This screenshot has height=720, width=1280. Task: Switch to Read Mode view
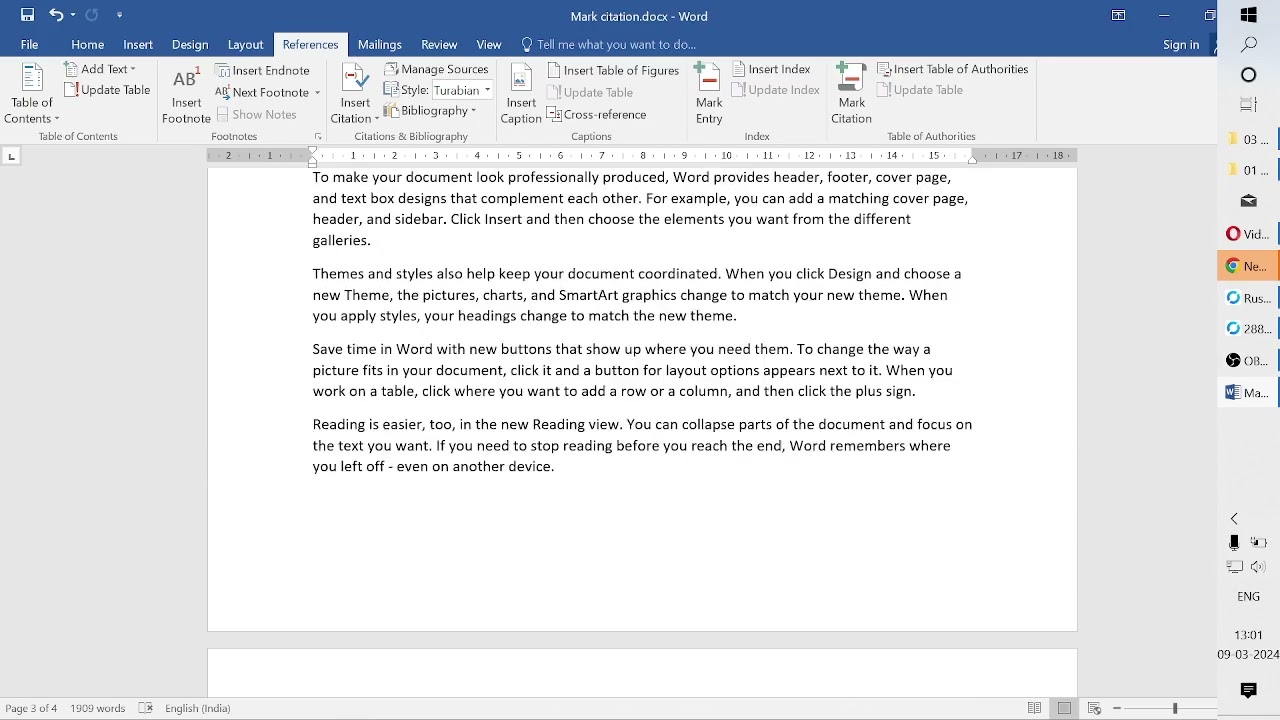[x=1035, y=708]
